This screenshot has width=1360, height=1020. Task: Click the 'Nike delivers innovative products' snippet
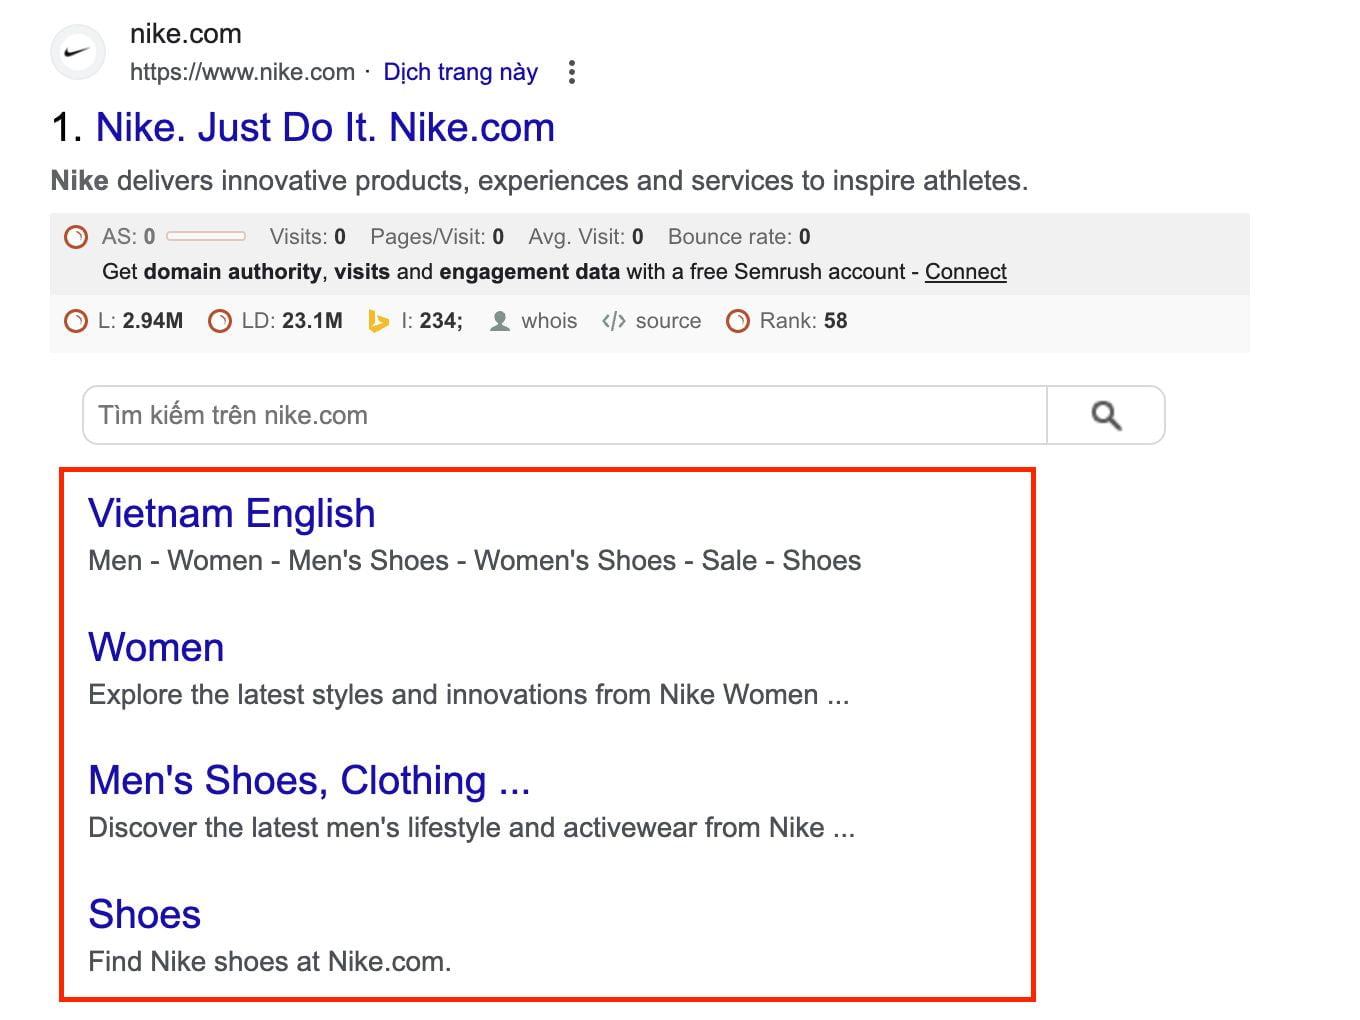pyautogui.click(x=540, y=181)
